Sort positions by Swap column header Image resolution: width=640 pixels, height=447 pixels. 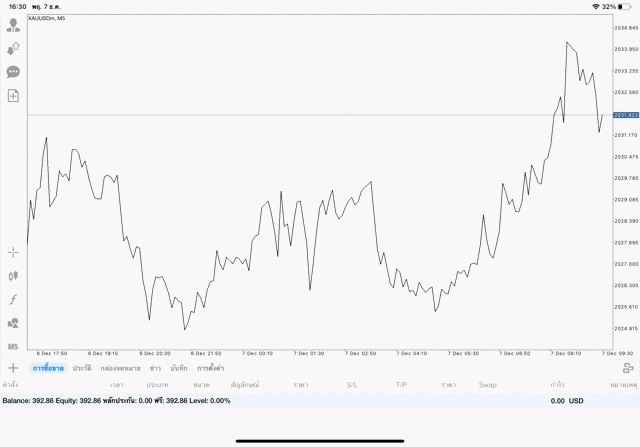(487, 384)
